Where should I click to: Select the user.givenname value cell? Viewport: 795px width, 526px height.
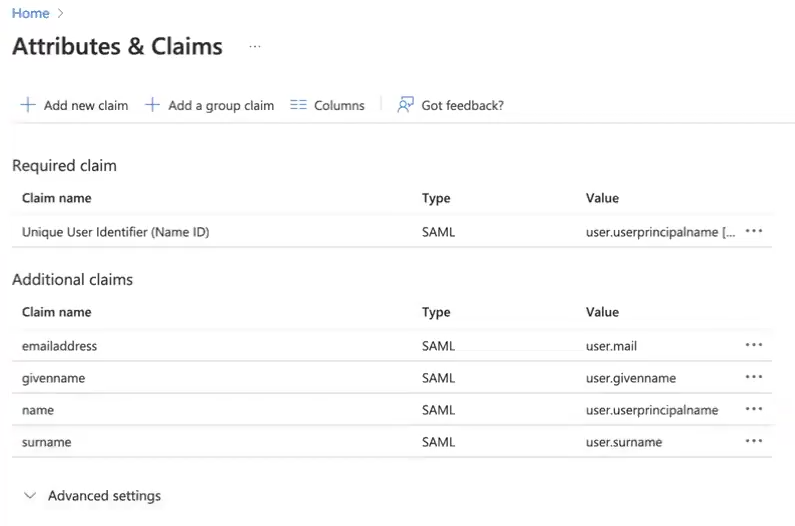(631, 378)
